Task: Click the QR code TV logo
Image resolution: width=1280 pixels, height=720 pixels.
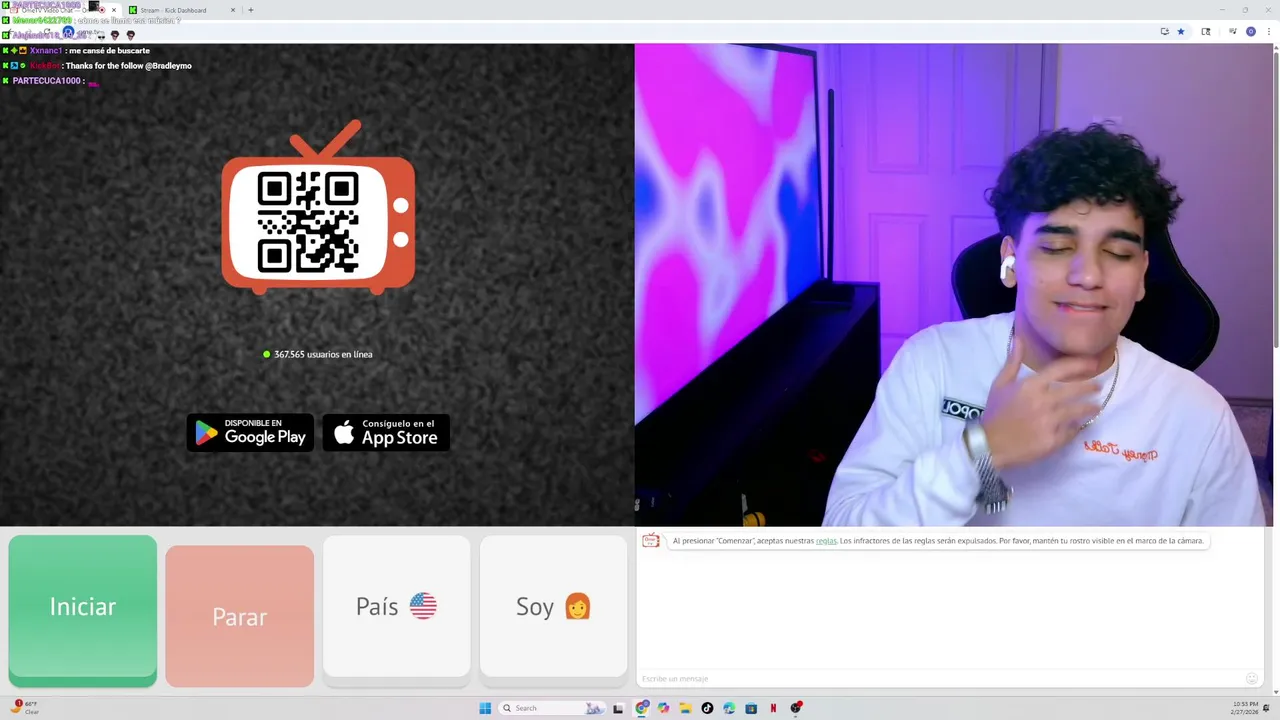Action: pyautogui.click(x=318, y=208)
